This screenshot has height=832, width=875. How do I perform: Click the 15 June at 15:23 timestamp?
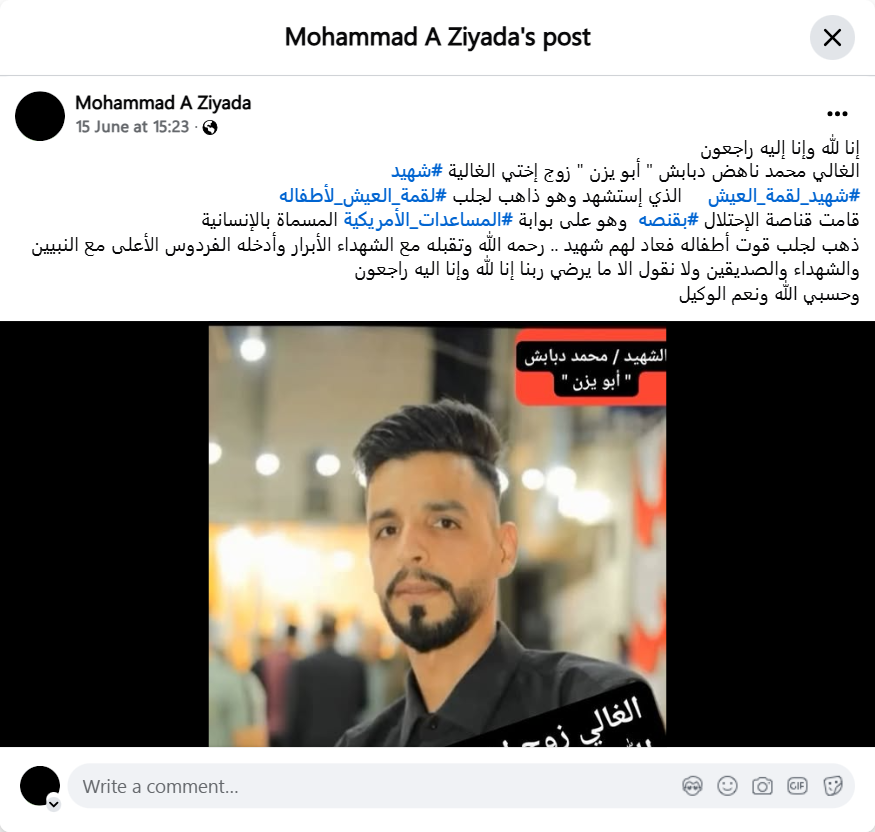[132, 127]
